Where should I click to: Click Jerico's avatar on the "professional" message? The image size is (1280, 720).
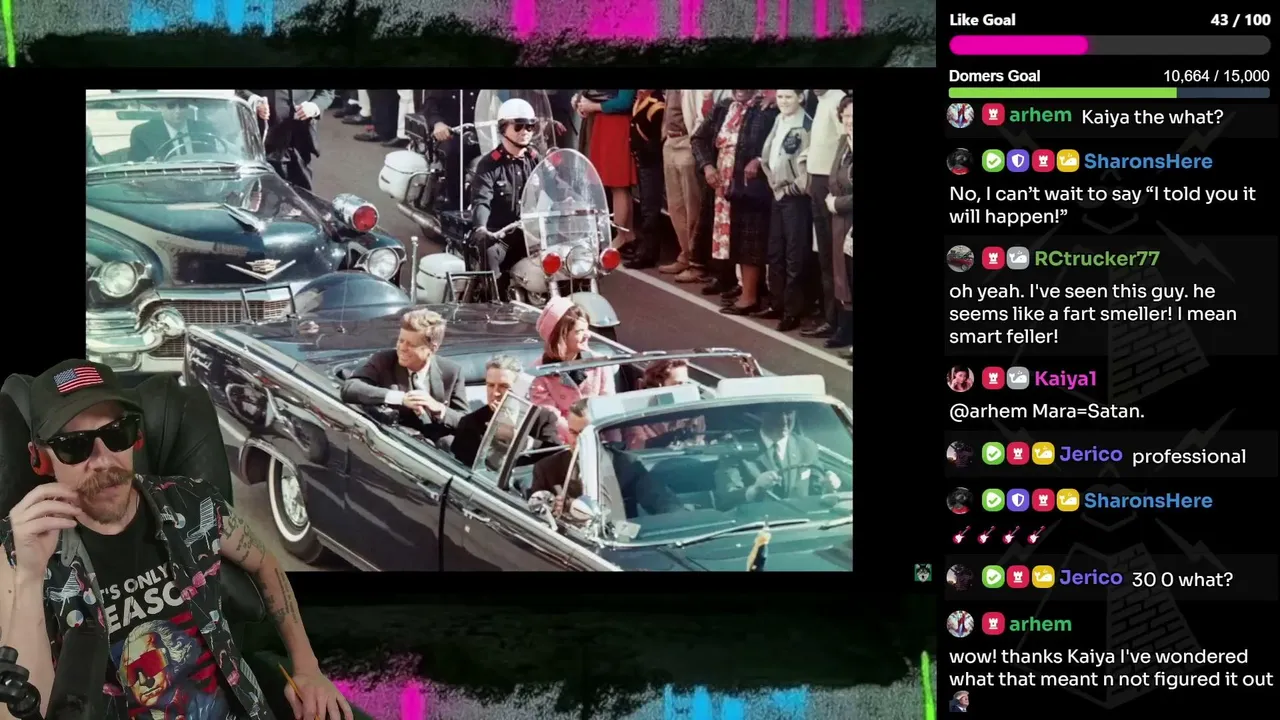click(960, 454)
